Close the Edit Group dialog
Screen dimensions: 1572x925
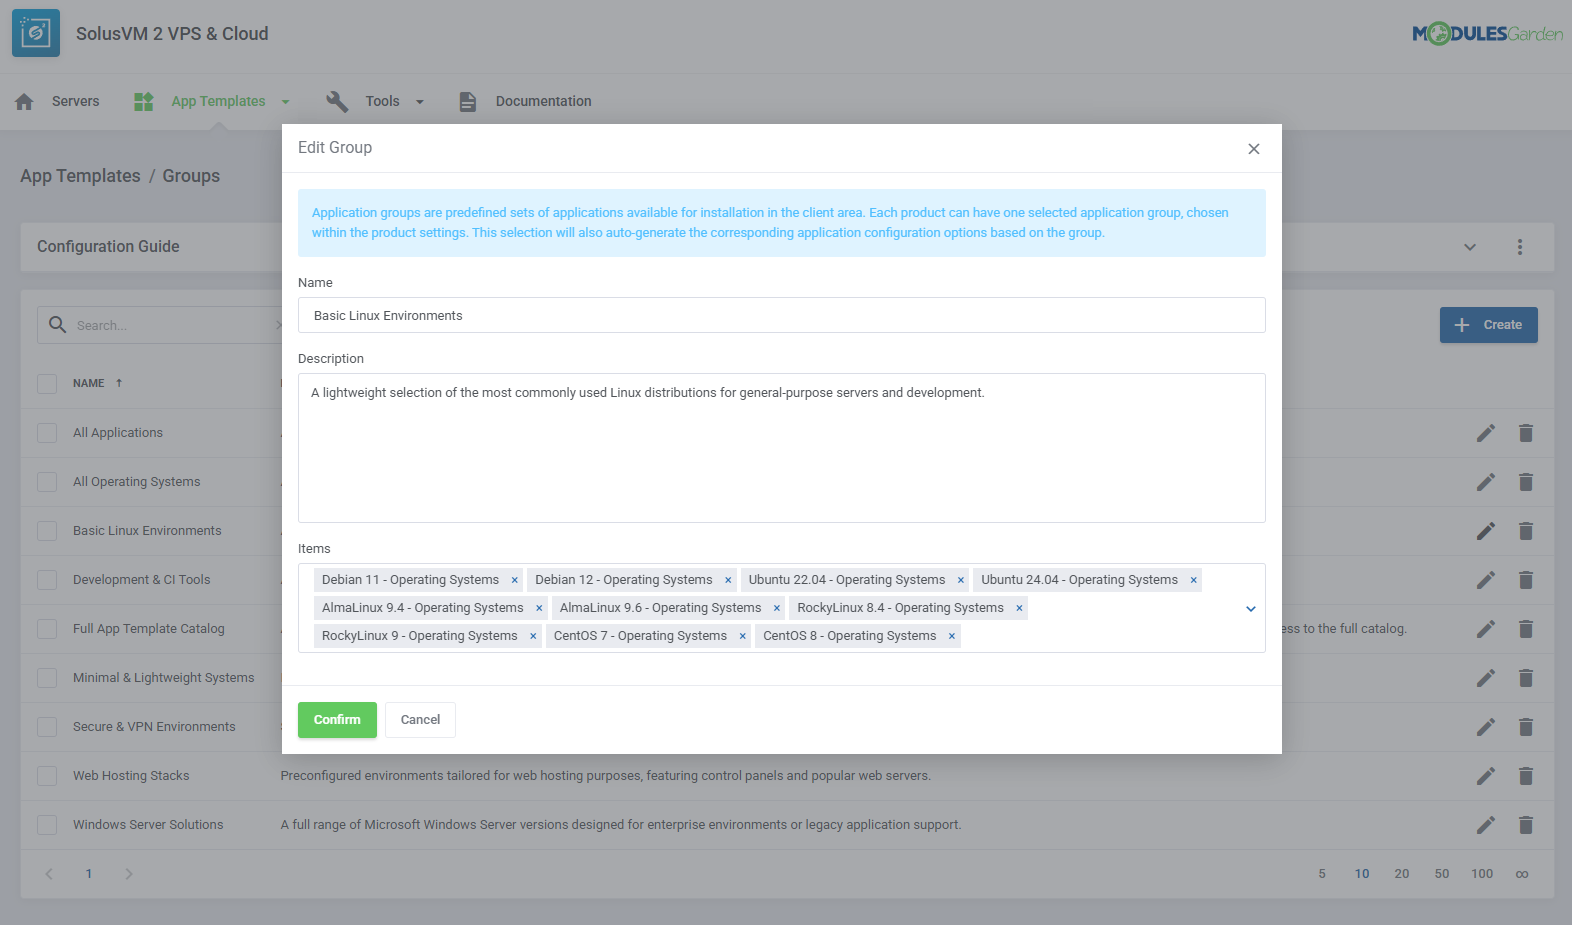coord(1254,149)
